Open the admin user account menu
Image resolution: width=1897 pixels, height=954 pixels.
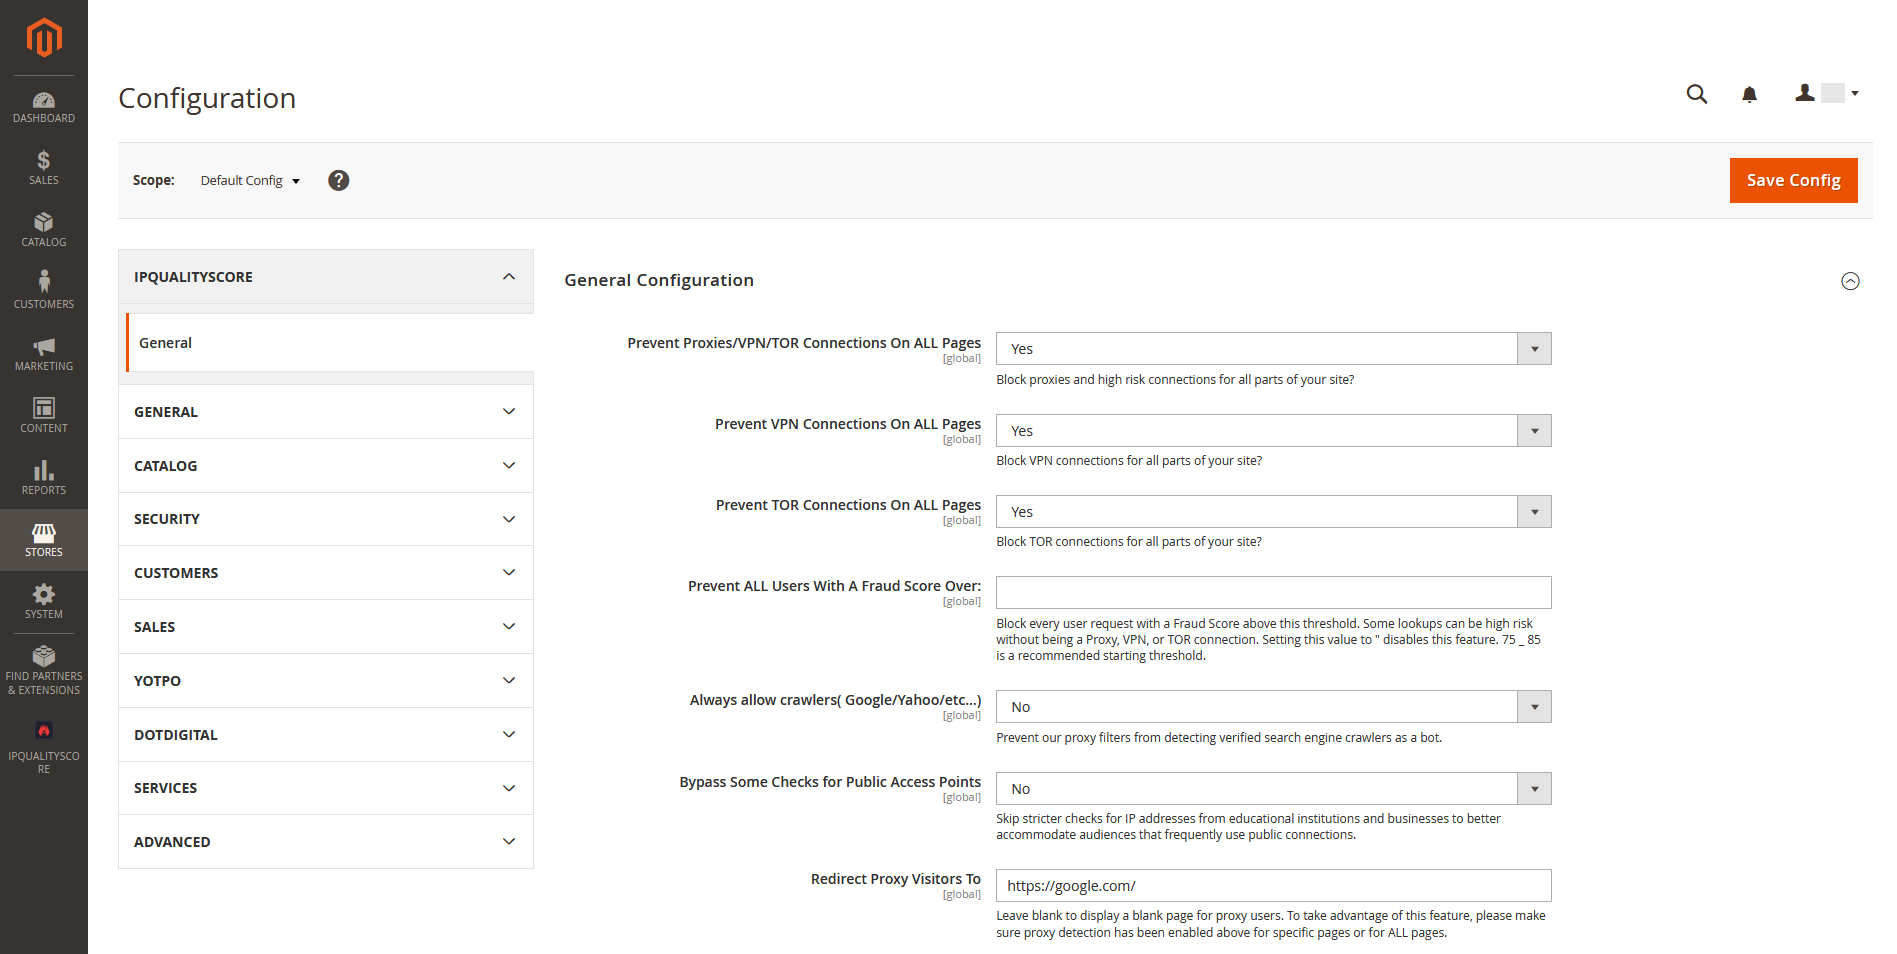(x=1827, y=93)
